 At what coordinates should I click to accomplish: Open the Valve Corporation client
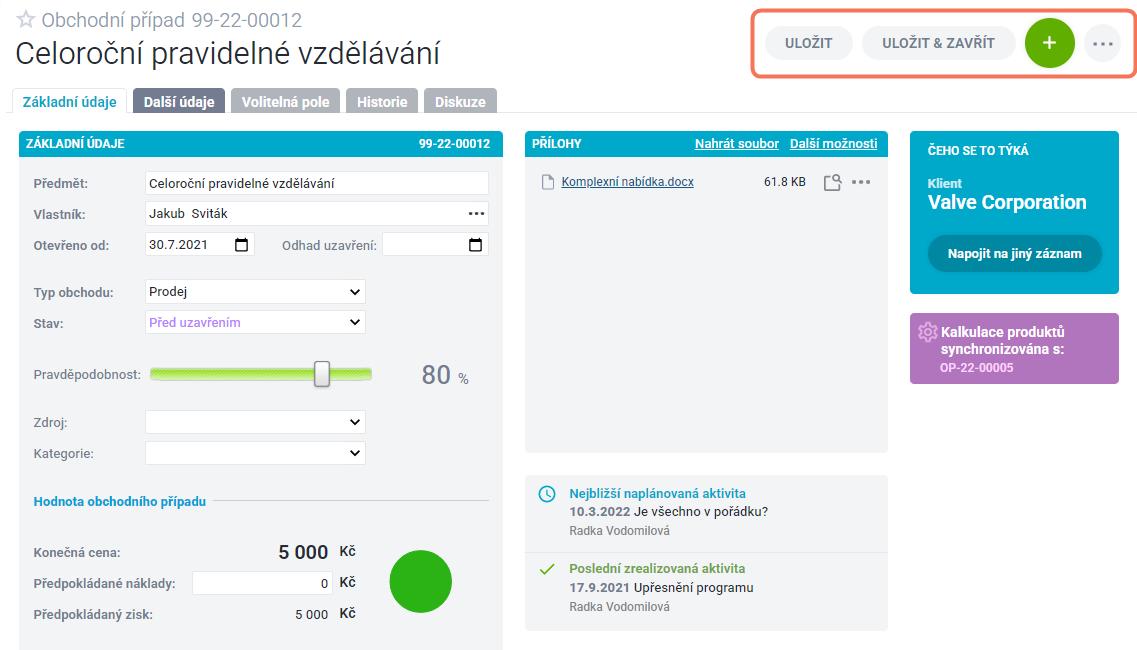[1007, 202]
